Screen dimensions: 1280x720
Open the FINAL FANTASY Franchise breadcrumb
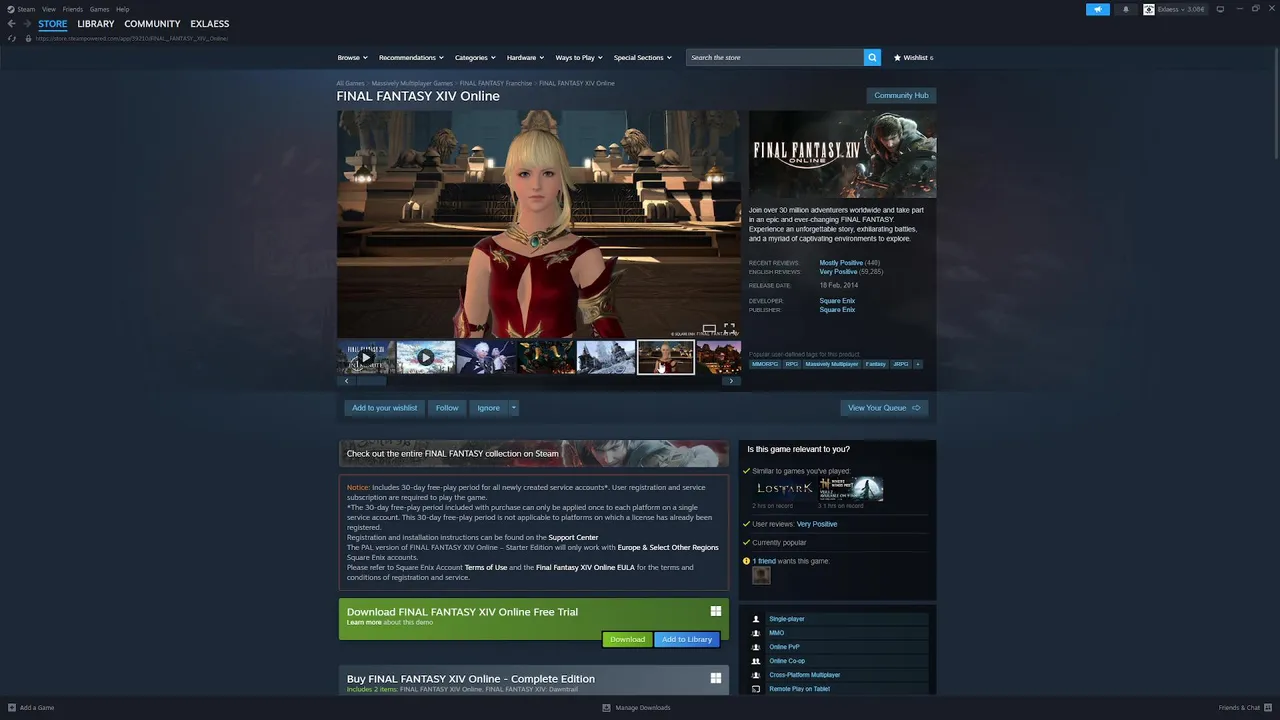pos(496,83)
